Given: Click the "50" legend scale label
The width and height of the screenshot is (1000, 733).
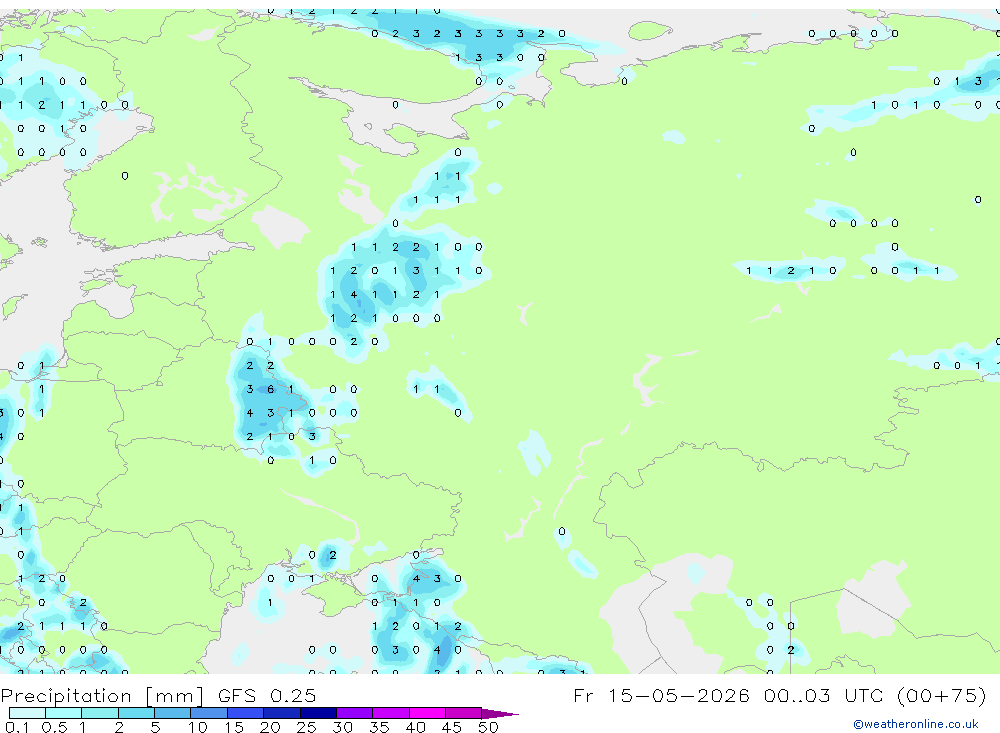Looking at the screenshot, I should (x=488, y=727).
